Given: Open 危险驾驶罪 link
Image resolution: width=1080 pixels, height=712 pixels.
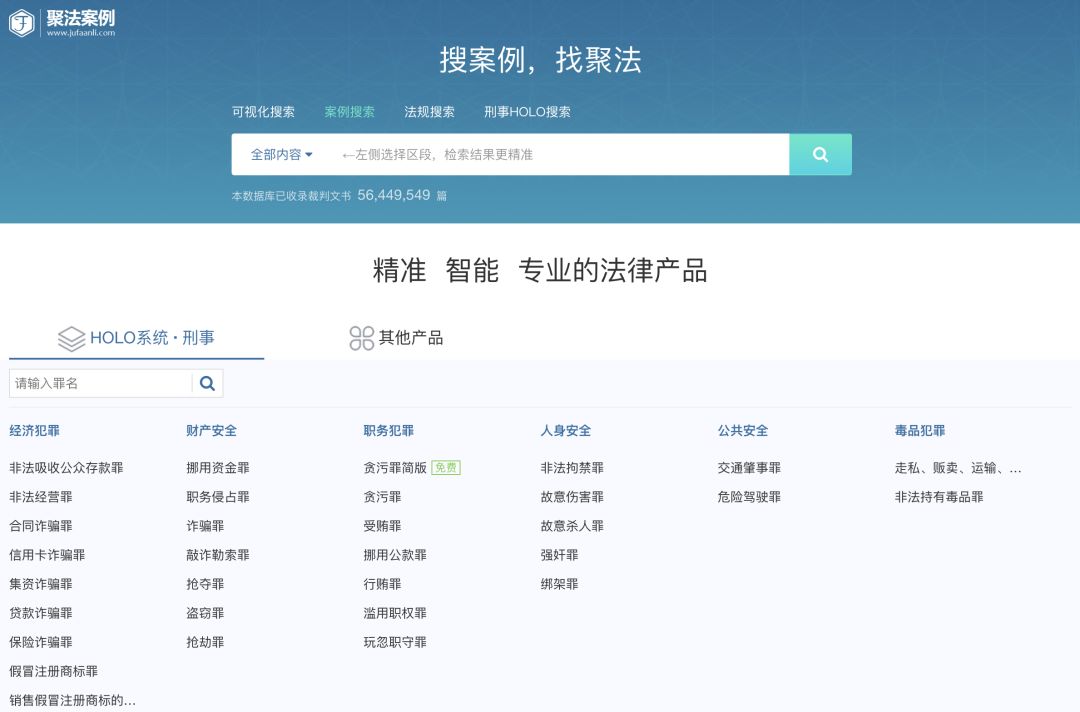Looking at the screenshot, I should point(749,496).
